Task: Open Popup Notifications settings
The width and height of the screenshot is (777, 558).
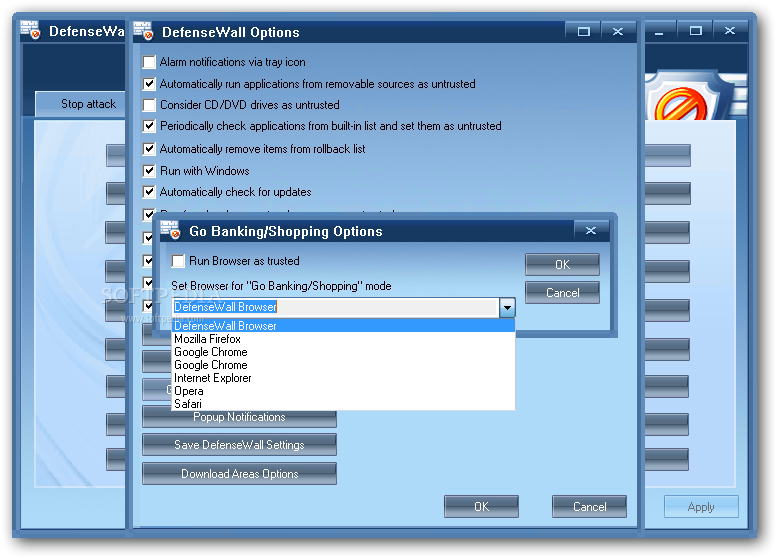Action: pos(239,419)
